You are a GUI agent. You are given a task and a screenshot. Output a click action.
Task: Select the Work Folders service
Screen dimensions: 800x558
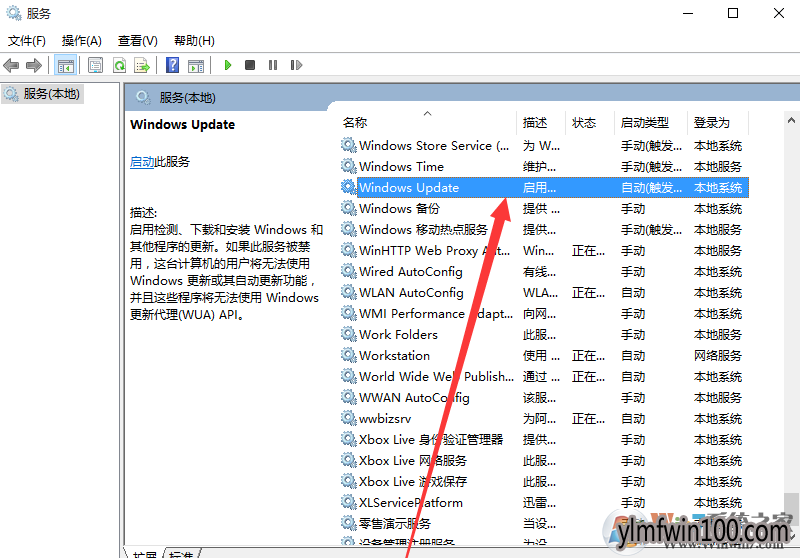click(544, 335)
